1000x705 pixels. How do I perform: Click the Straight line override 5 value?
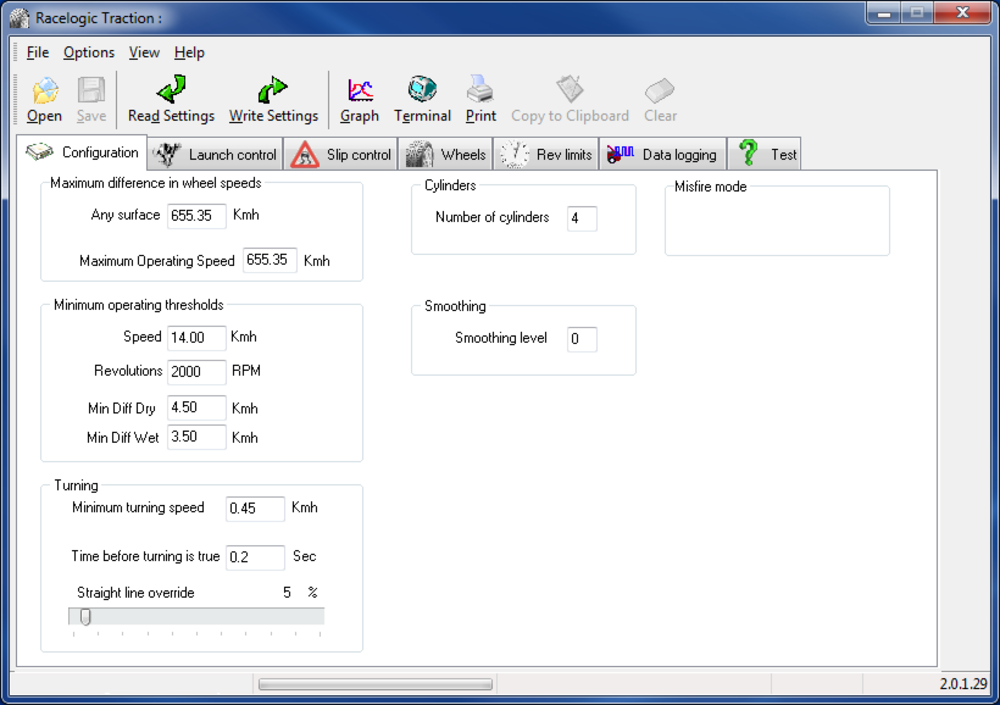tap(287, 593)
